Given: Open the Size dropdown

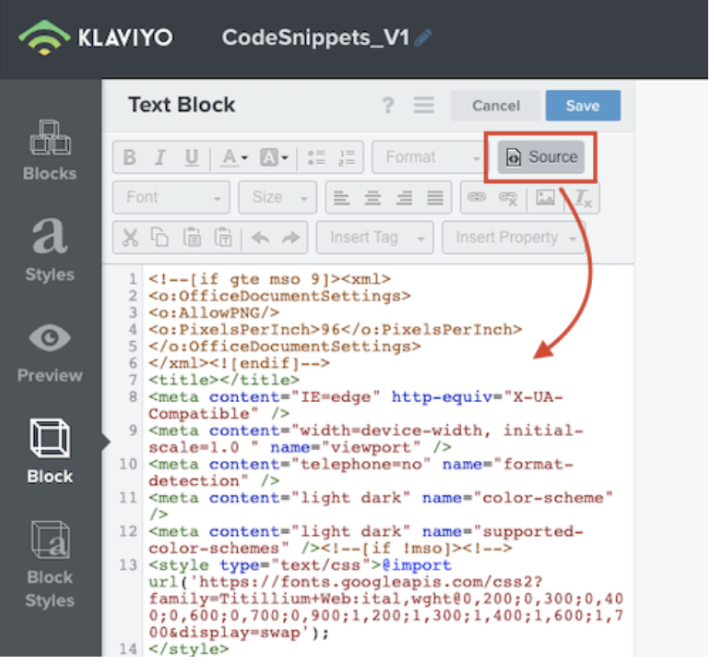Looking at the screenshot, I should 278,197.
